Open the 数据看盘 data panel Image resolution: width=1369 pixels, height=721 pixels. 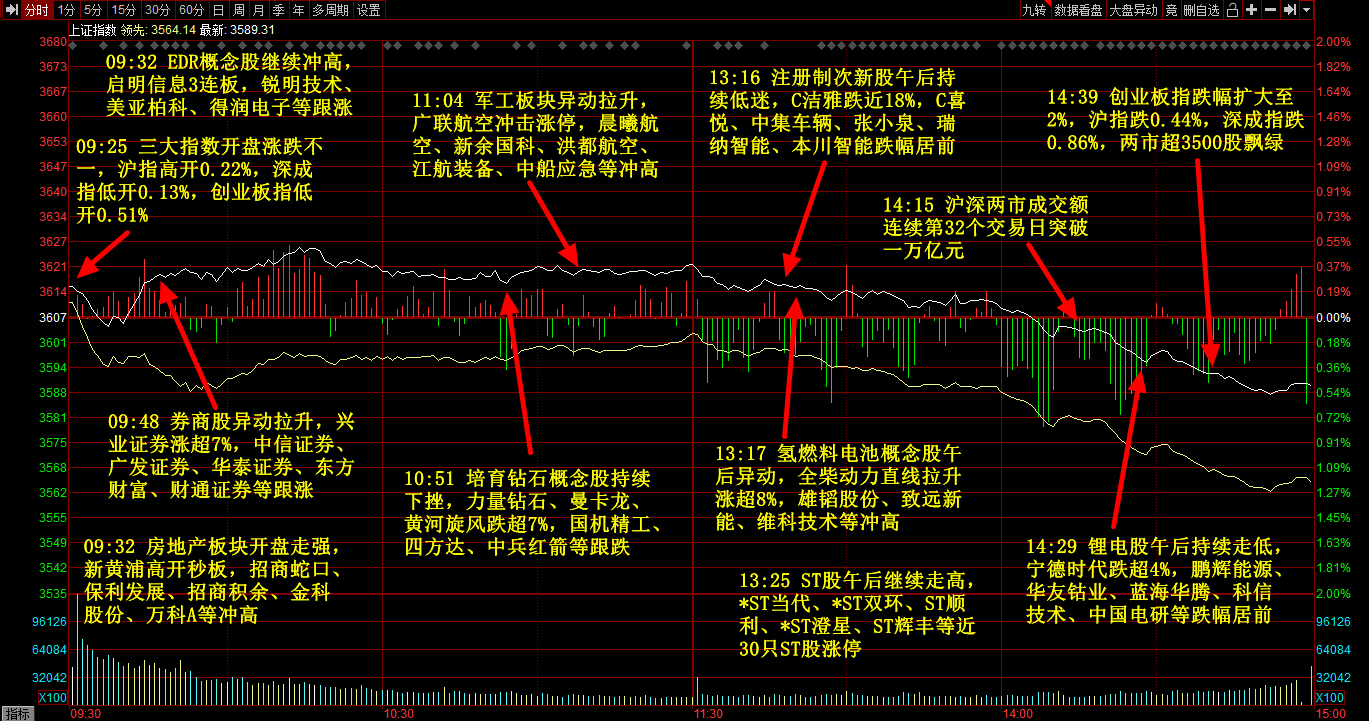point(1078,10)
